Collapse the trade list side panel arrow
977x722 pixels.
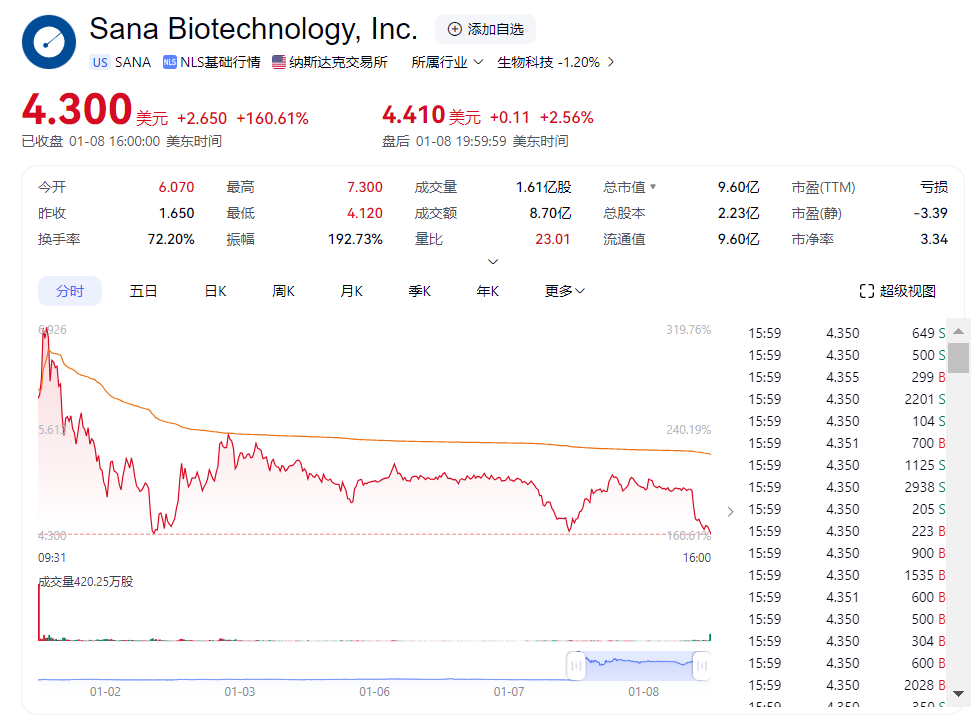pyautogui.click(x=730, y=511)
